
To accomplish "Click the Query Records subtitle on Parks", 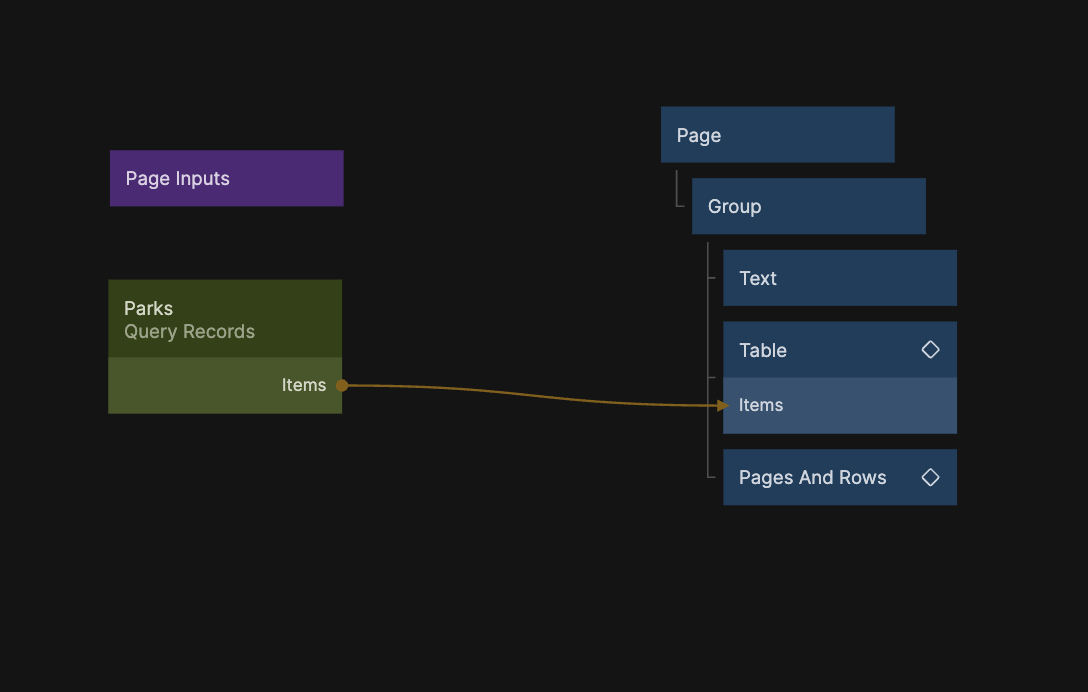I will point(189,332).
